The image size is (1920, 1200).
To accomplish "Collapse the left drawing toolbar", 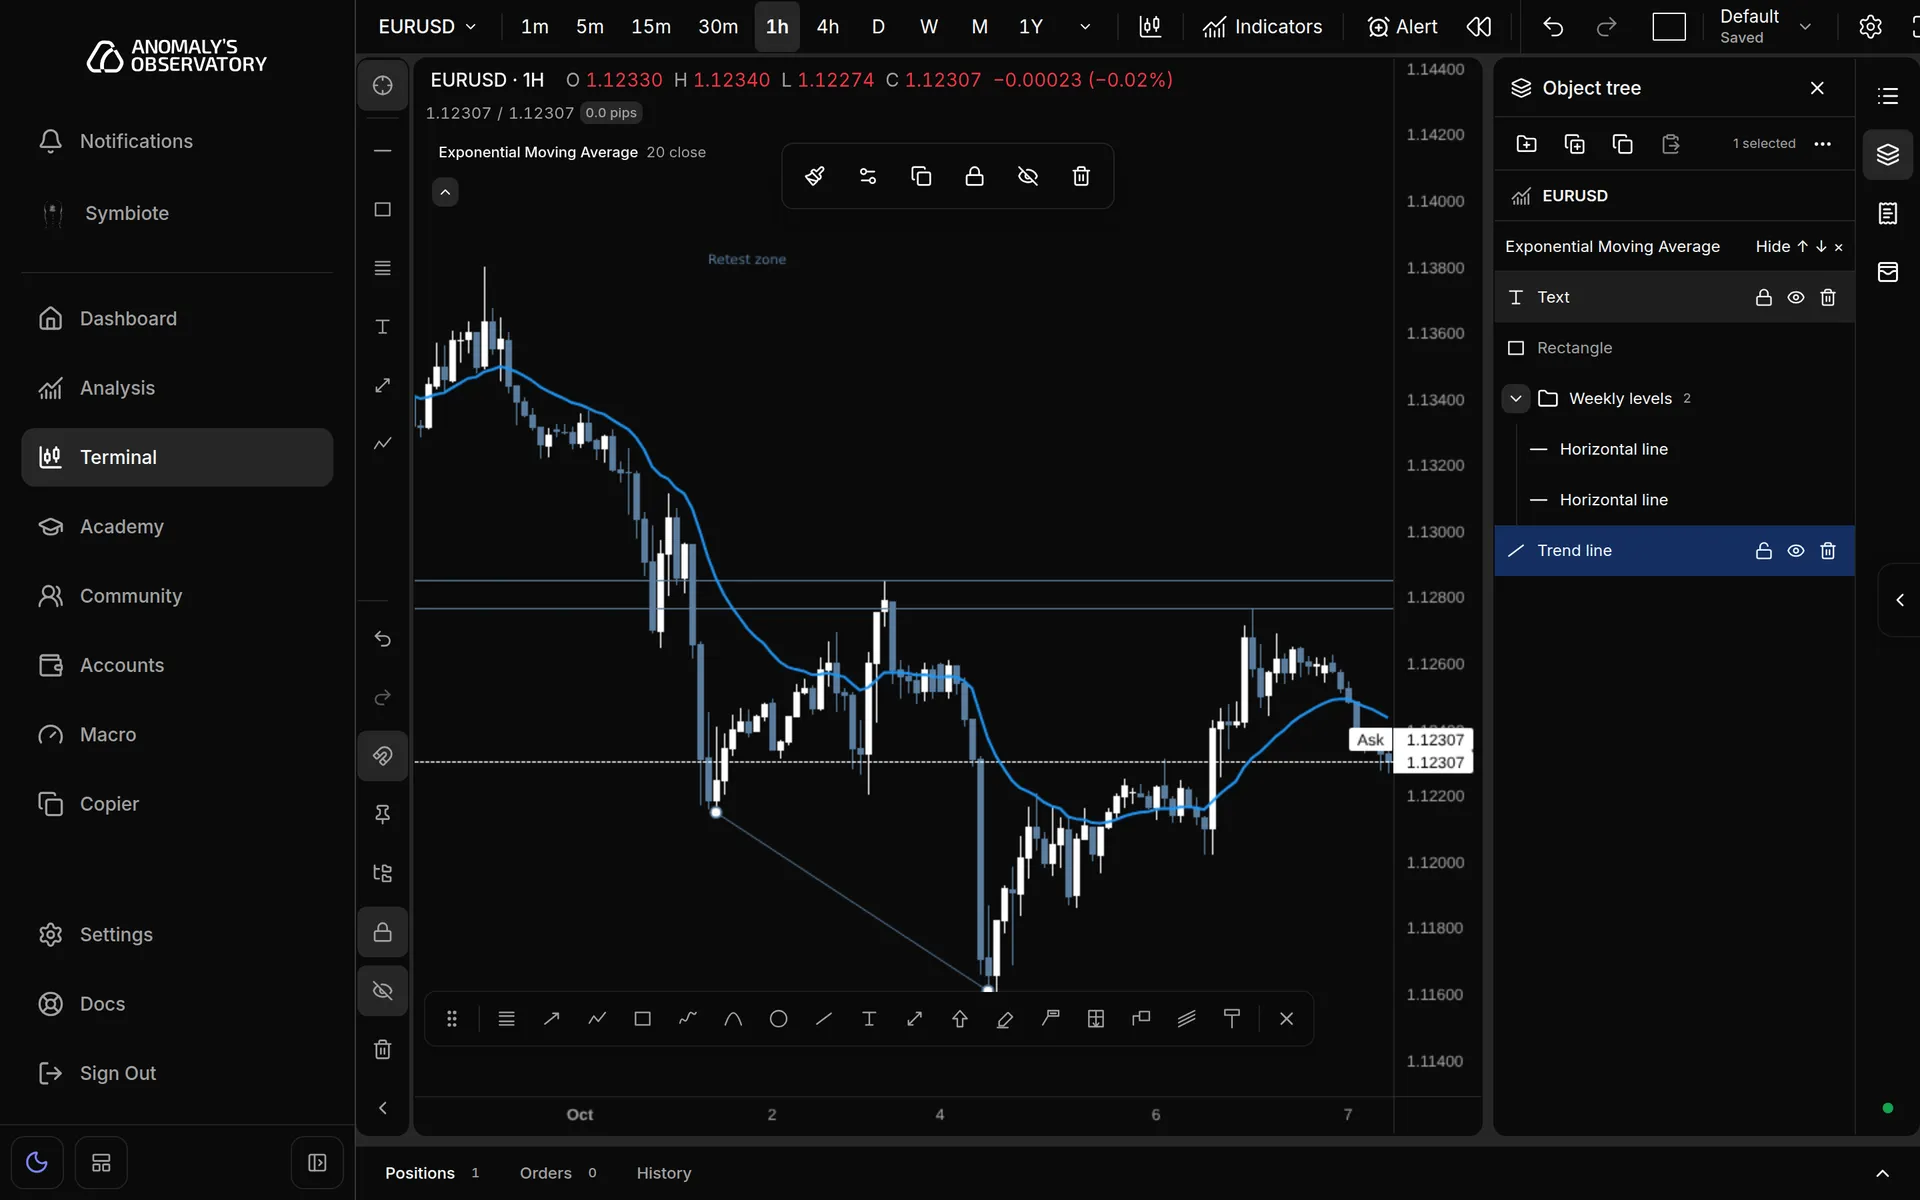I will [x=382, y=1108].
